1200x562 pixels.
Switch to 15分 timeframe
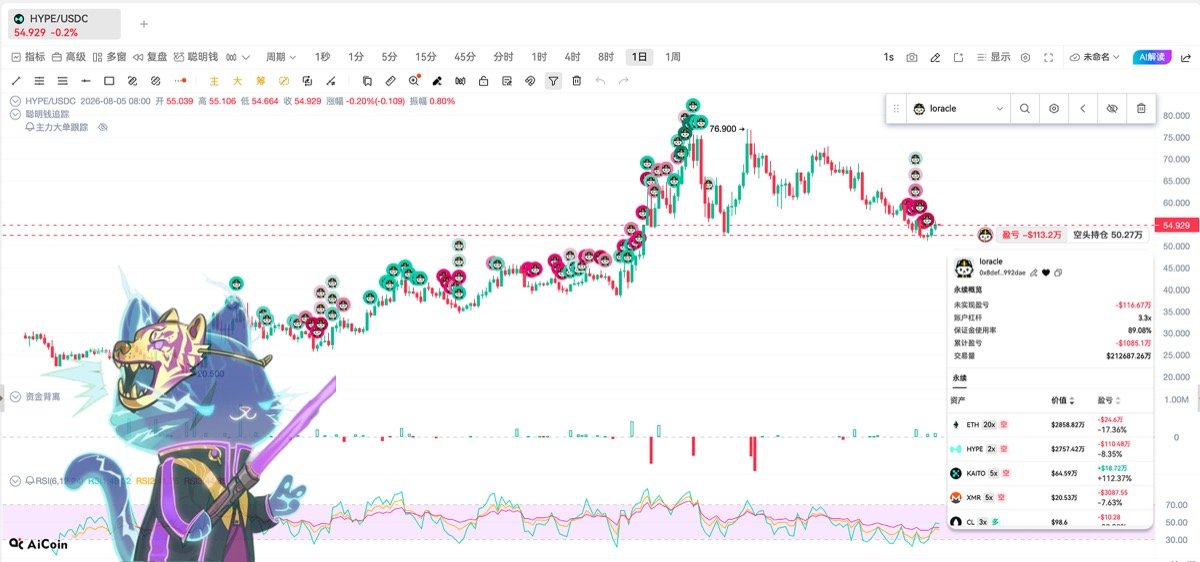click(x=426, y=57)
